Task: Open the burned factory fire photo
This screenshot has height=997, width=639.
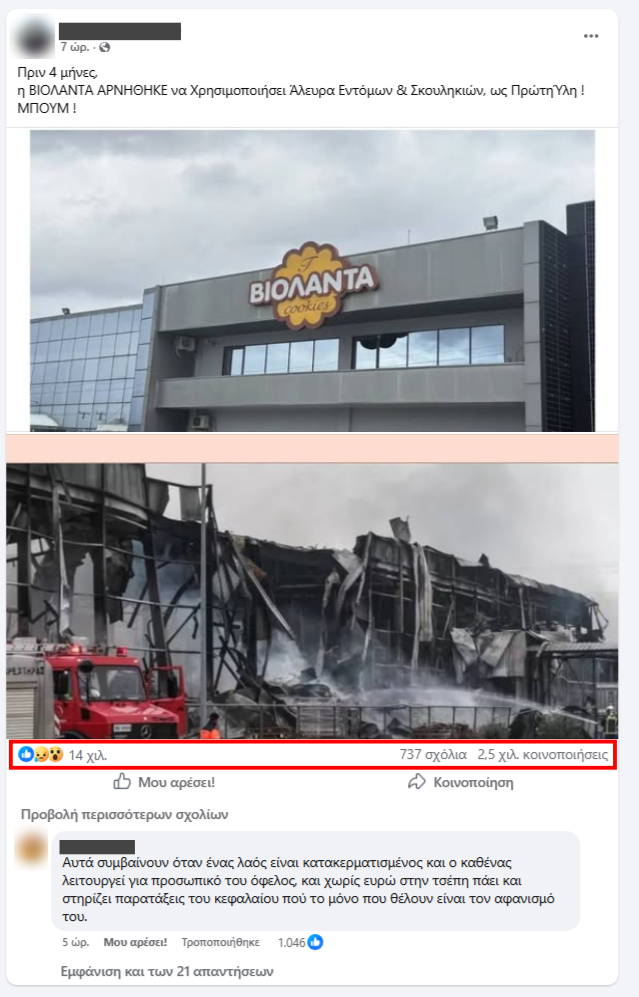Action: coord(312,601)
